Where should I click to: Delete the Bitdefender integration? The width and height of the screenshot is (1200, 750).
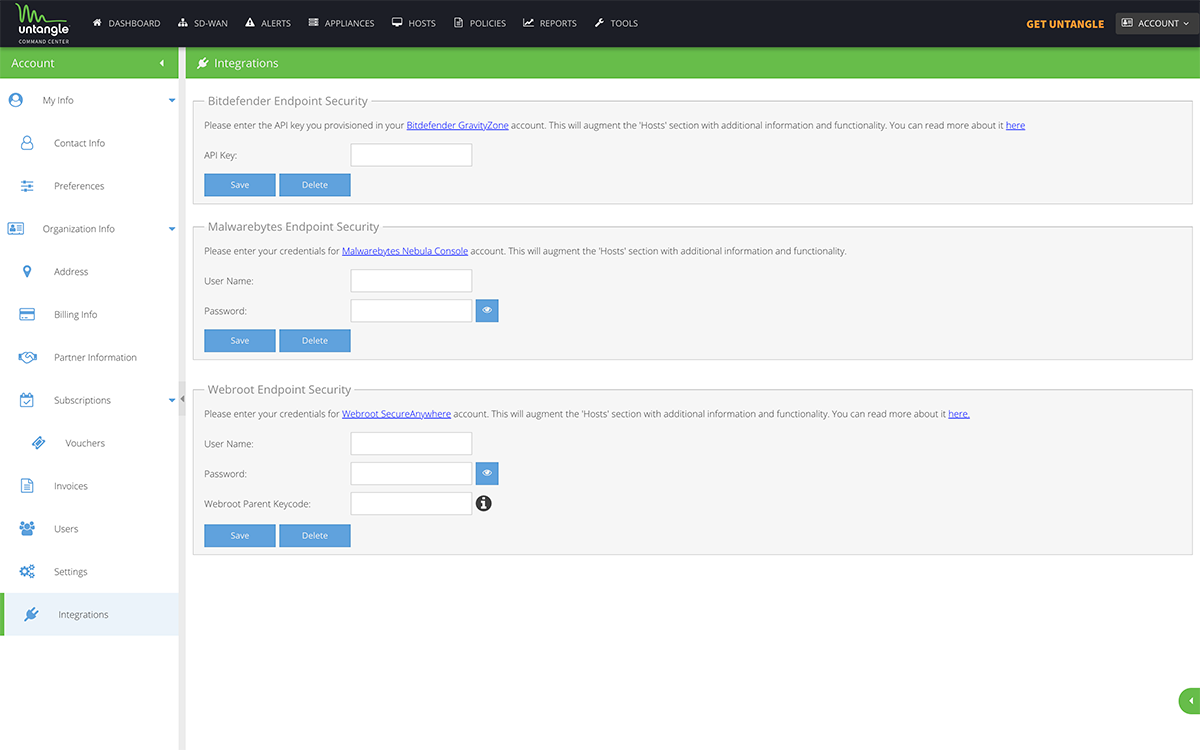pyautogui.click(x=315, y=185)
